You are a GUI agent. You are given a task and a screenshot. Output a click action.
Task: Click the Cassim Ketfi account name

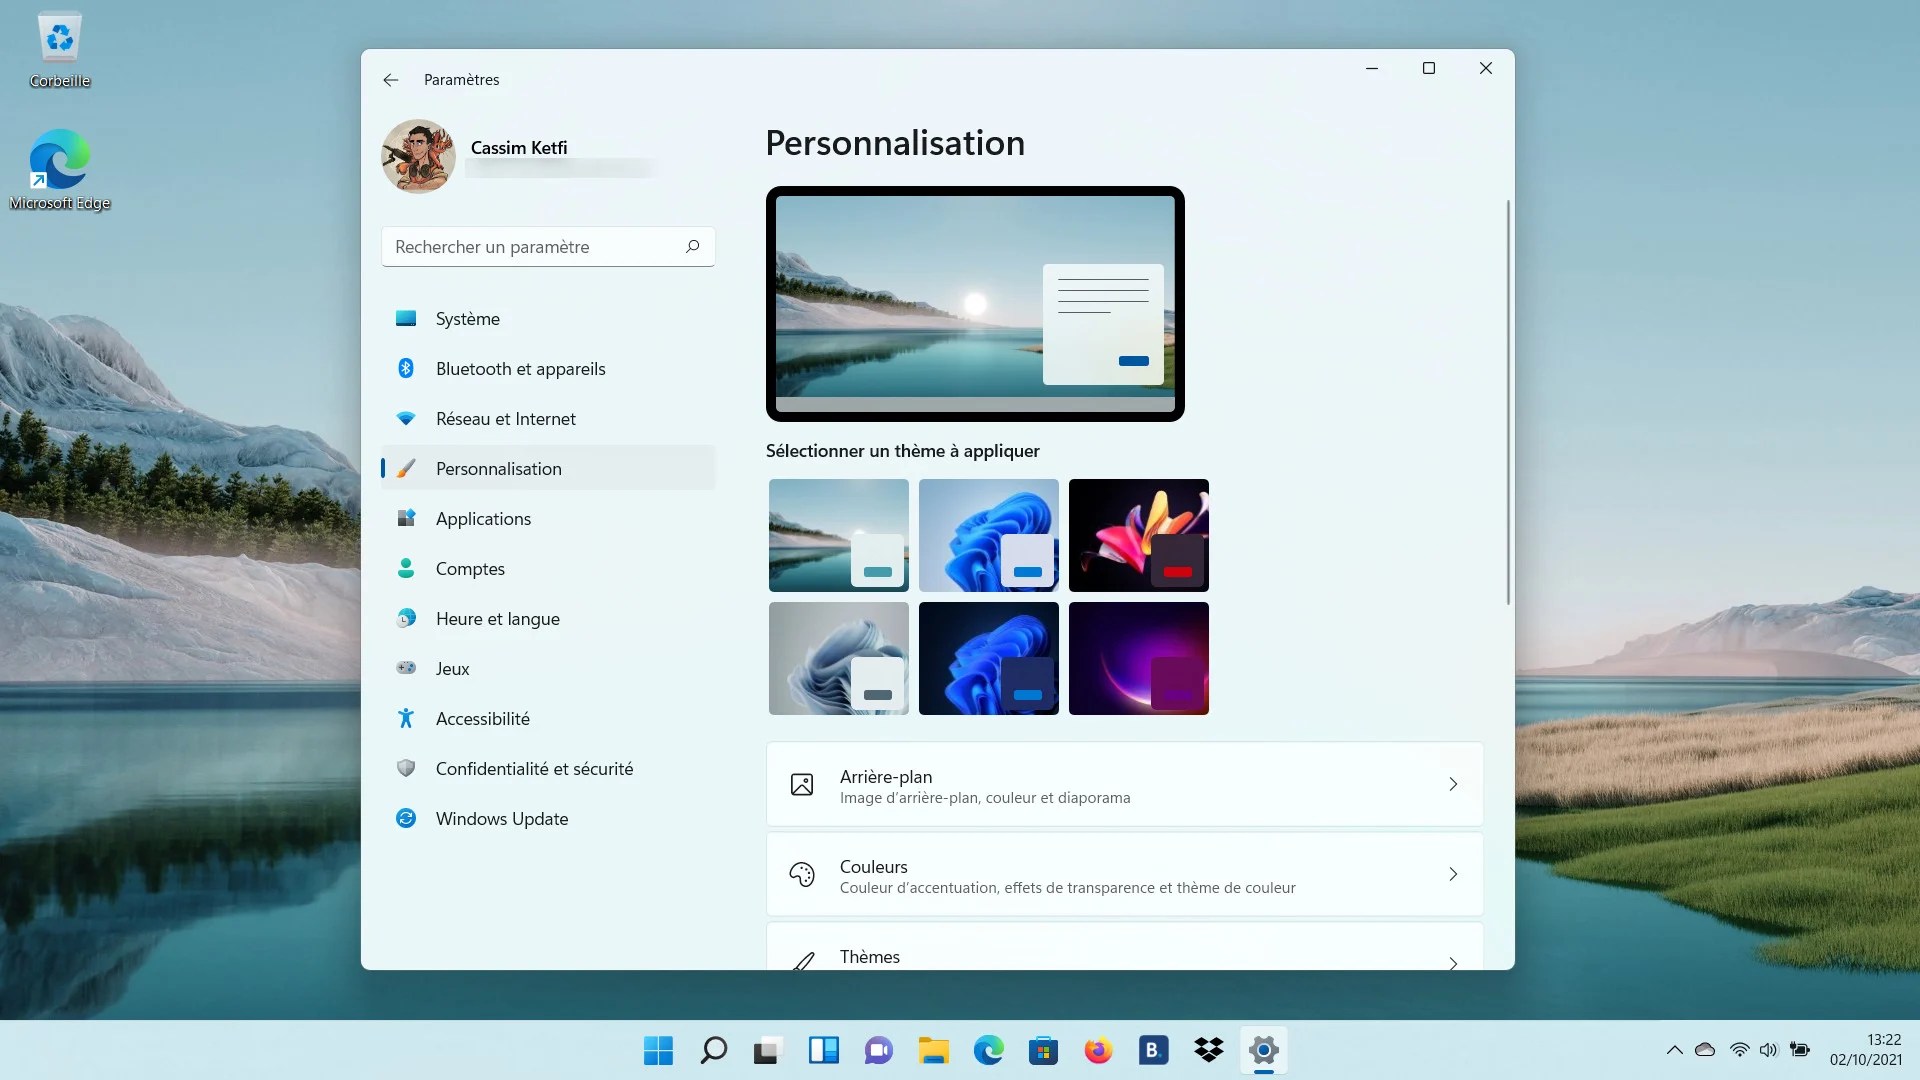[518, 148]
